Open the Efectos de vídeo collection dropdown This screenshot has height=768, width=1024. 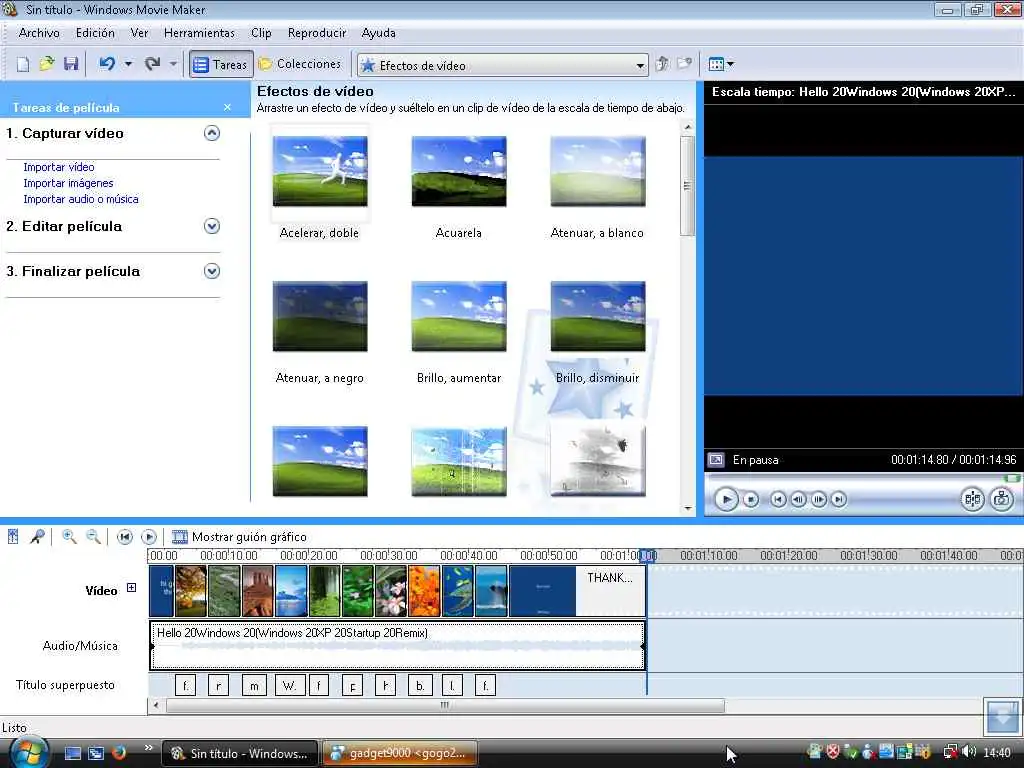click(503, 65)
